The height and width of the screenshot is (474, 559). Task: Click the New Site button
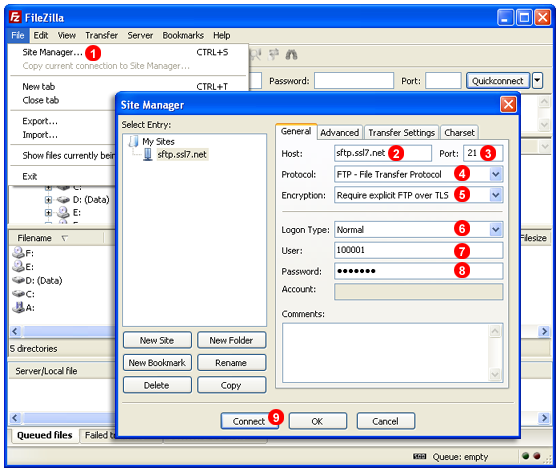click(x=157, y=340)
